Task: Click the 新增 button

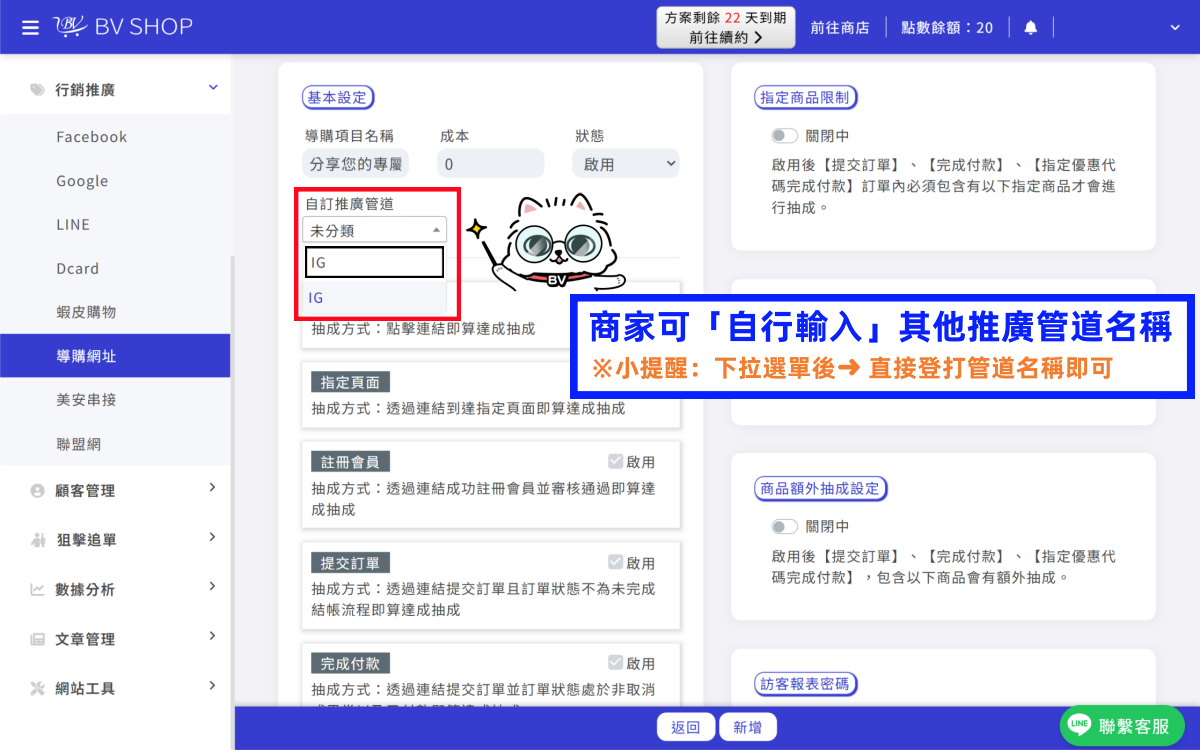Action: (x=747, y=727)
